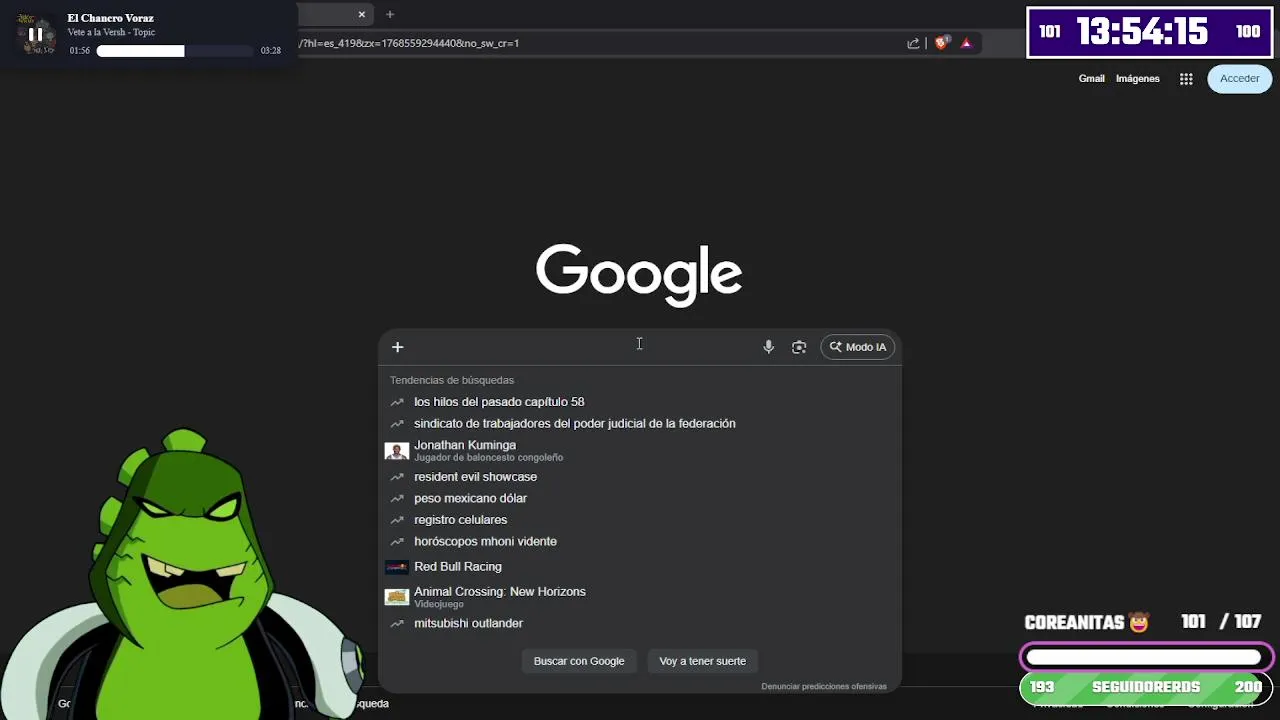The height and width of the screenshot is (720, 1280).
Task: Click trending arrow beside 'peso mexicano dólar'
Action: pos(397,498)
